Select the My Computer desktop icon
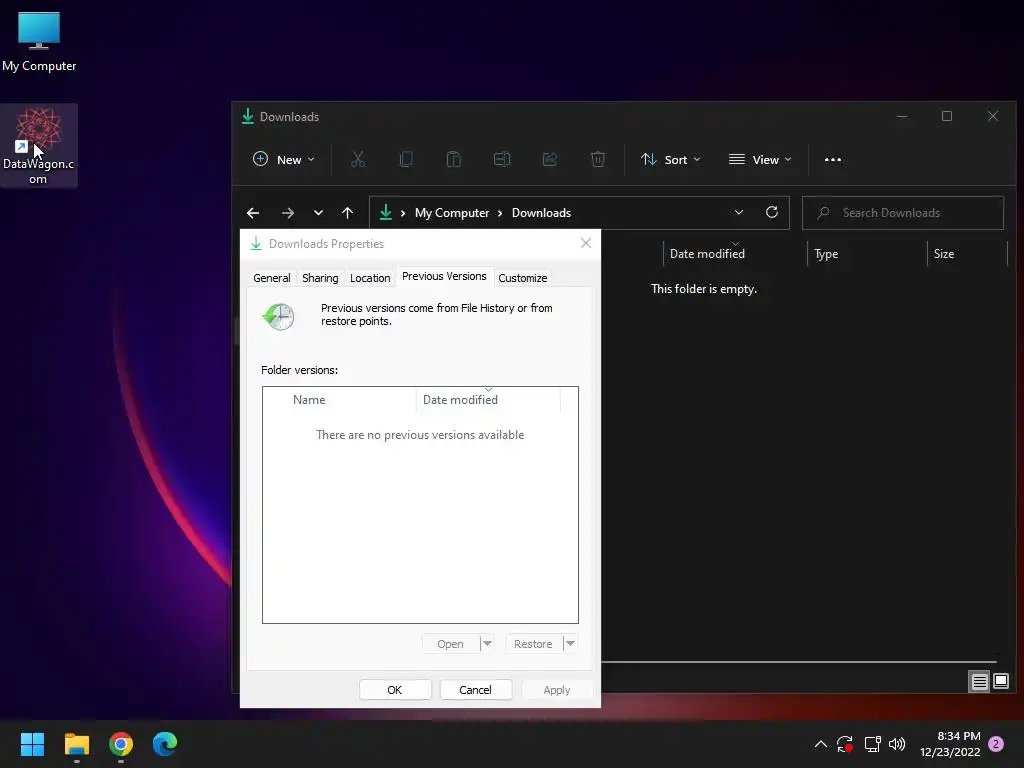The height and width of the screenshot is (768, 1024). [x=39, y=41]
